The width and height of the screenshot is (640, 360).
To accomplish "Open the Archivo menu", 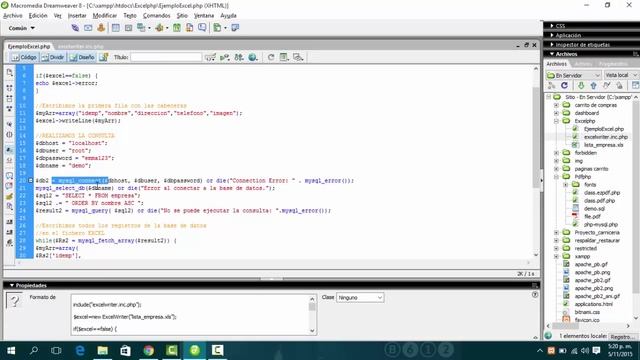I will (13, 16).
